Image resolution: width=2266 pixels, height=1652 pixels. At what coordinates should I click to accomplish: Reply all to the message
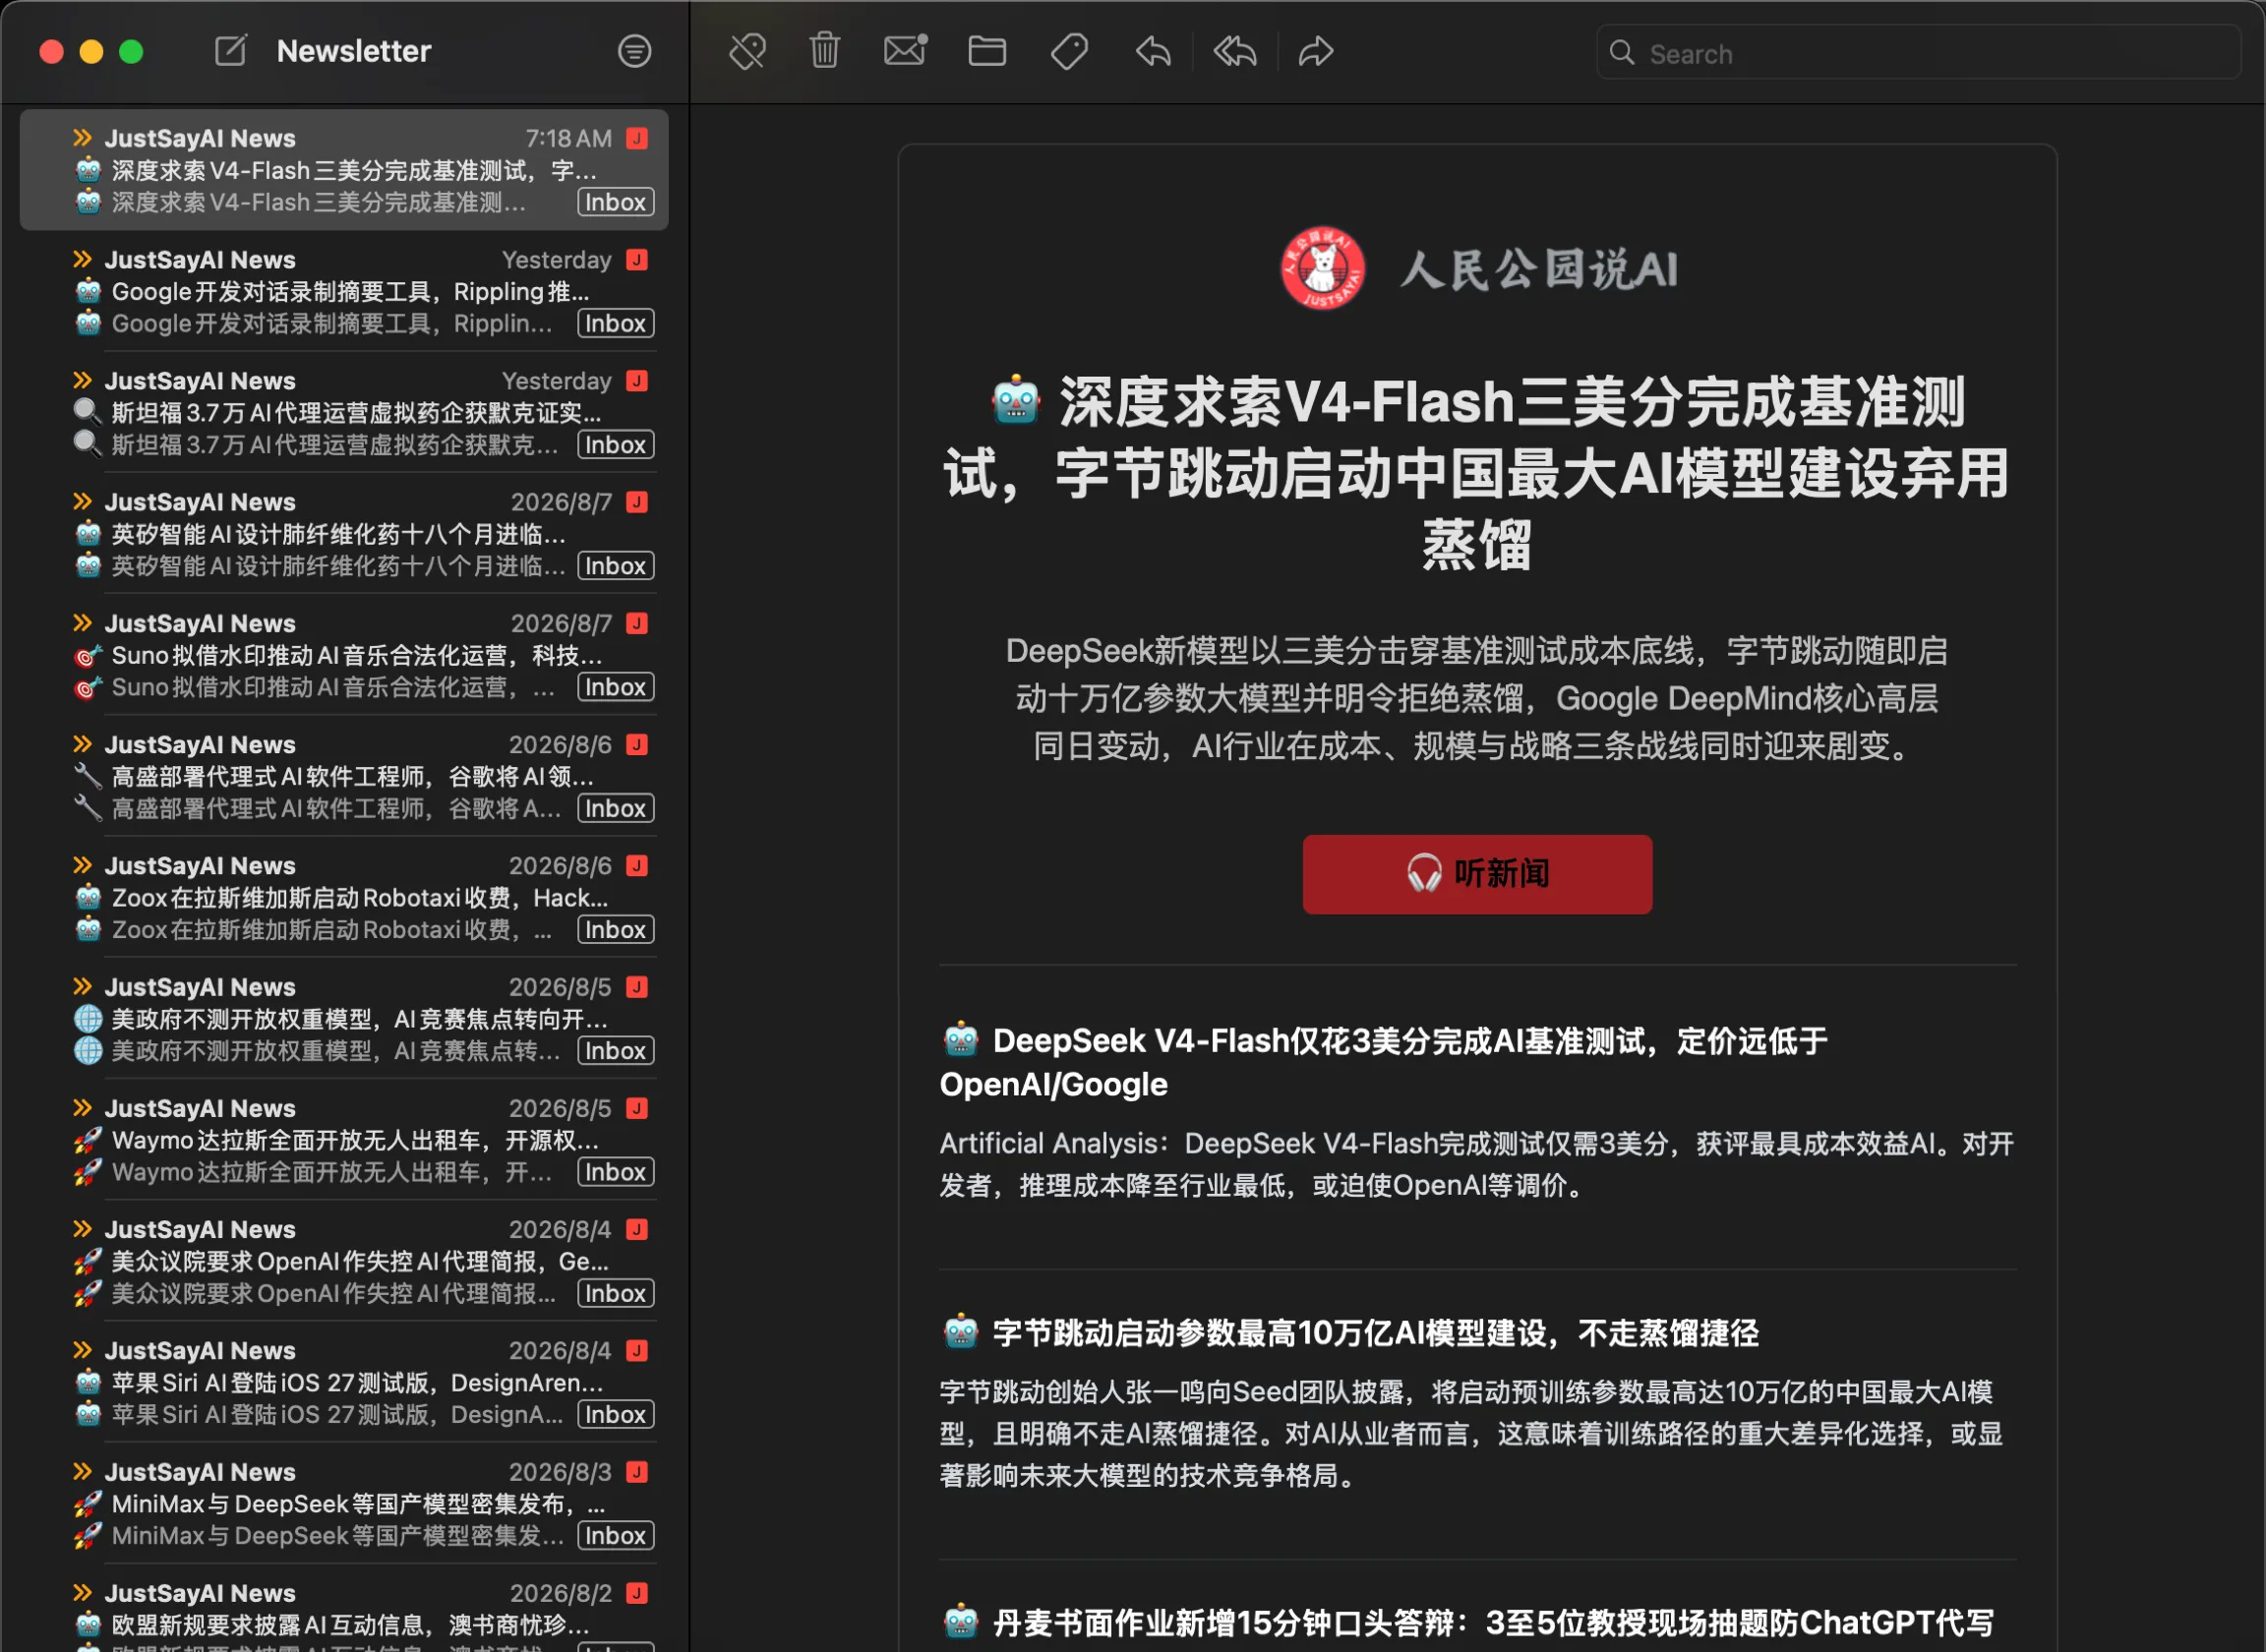click(1235, 51)
